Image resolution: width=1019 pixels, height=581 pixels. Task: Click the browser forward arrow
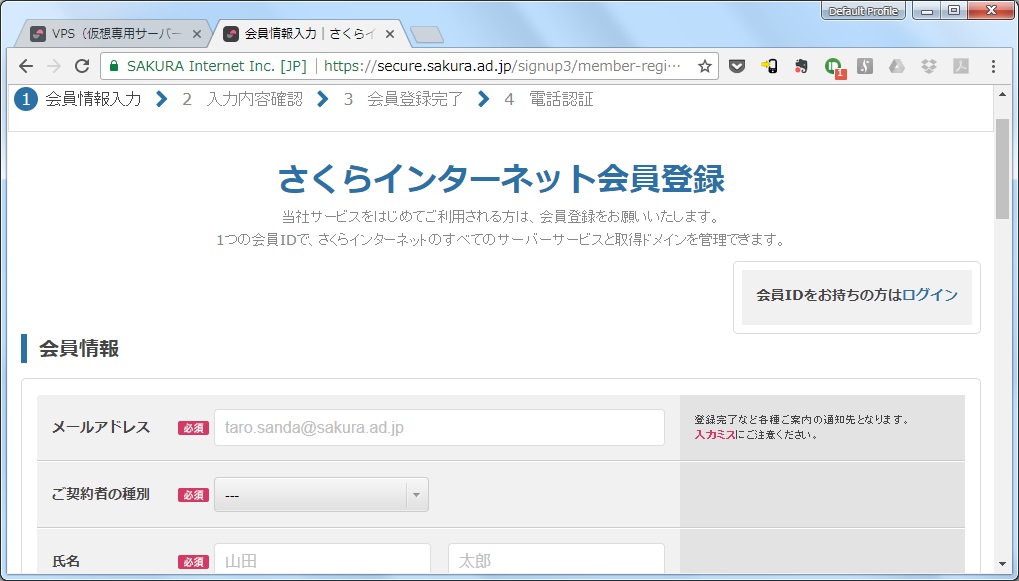[54, 66]
